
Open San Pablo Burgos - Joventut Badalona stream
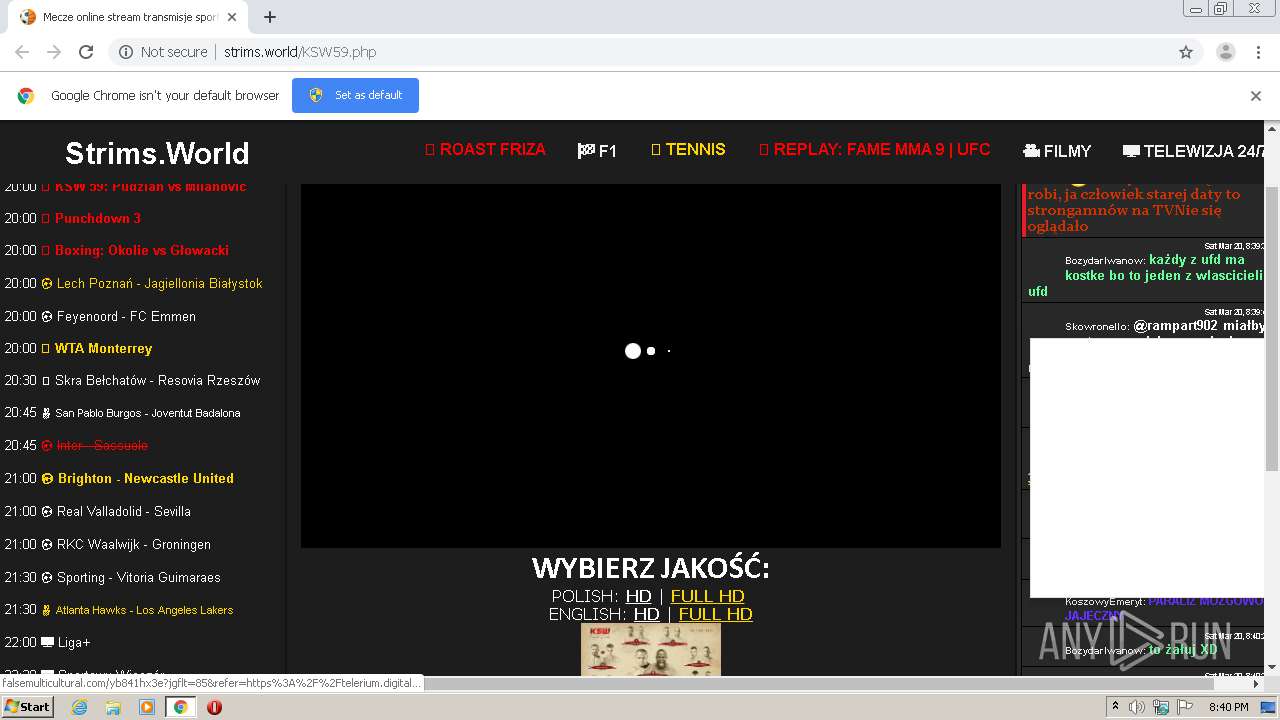(147, 413)
